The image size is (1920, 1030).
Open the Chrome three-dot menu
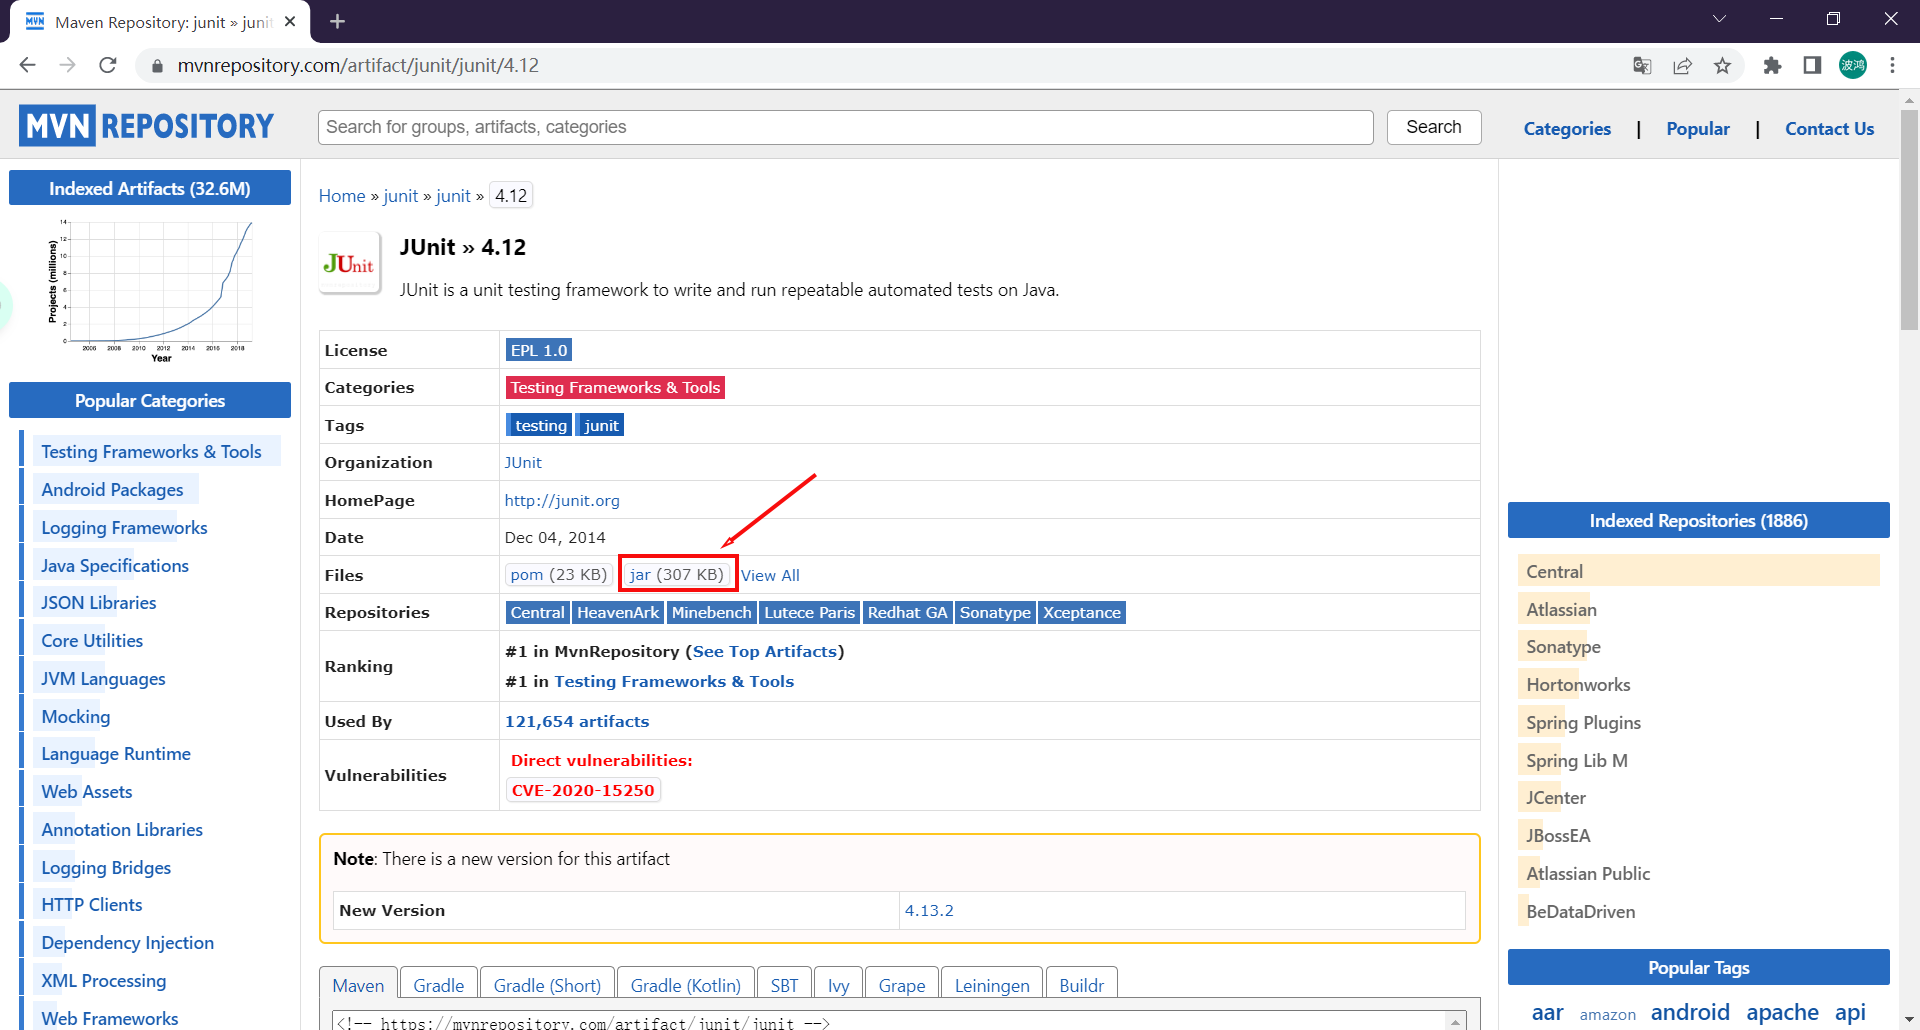coord(1892,65)
